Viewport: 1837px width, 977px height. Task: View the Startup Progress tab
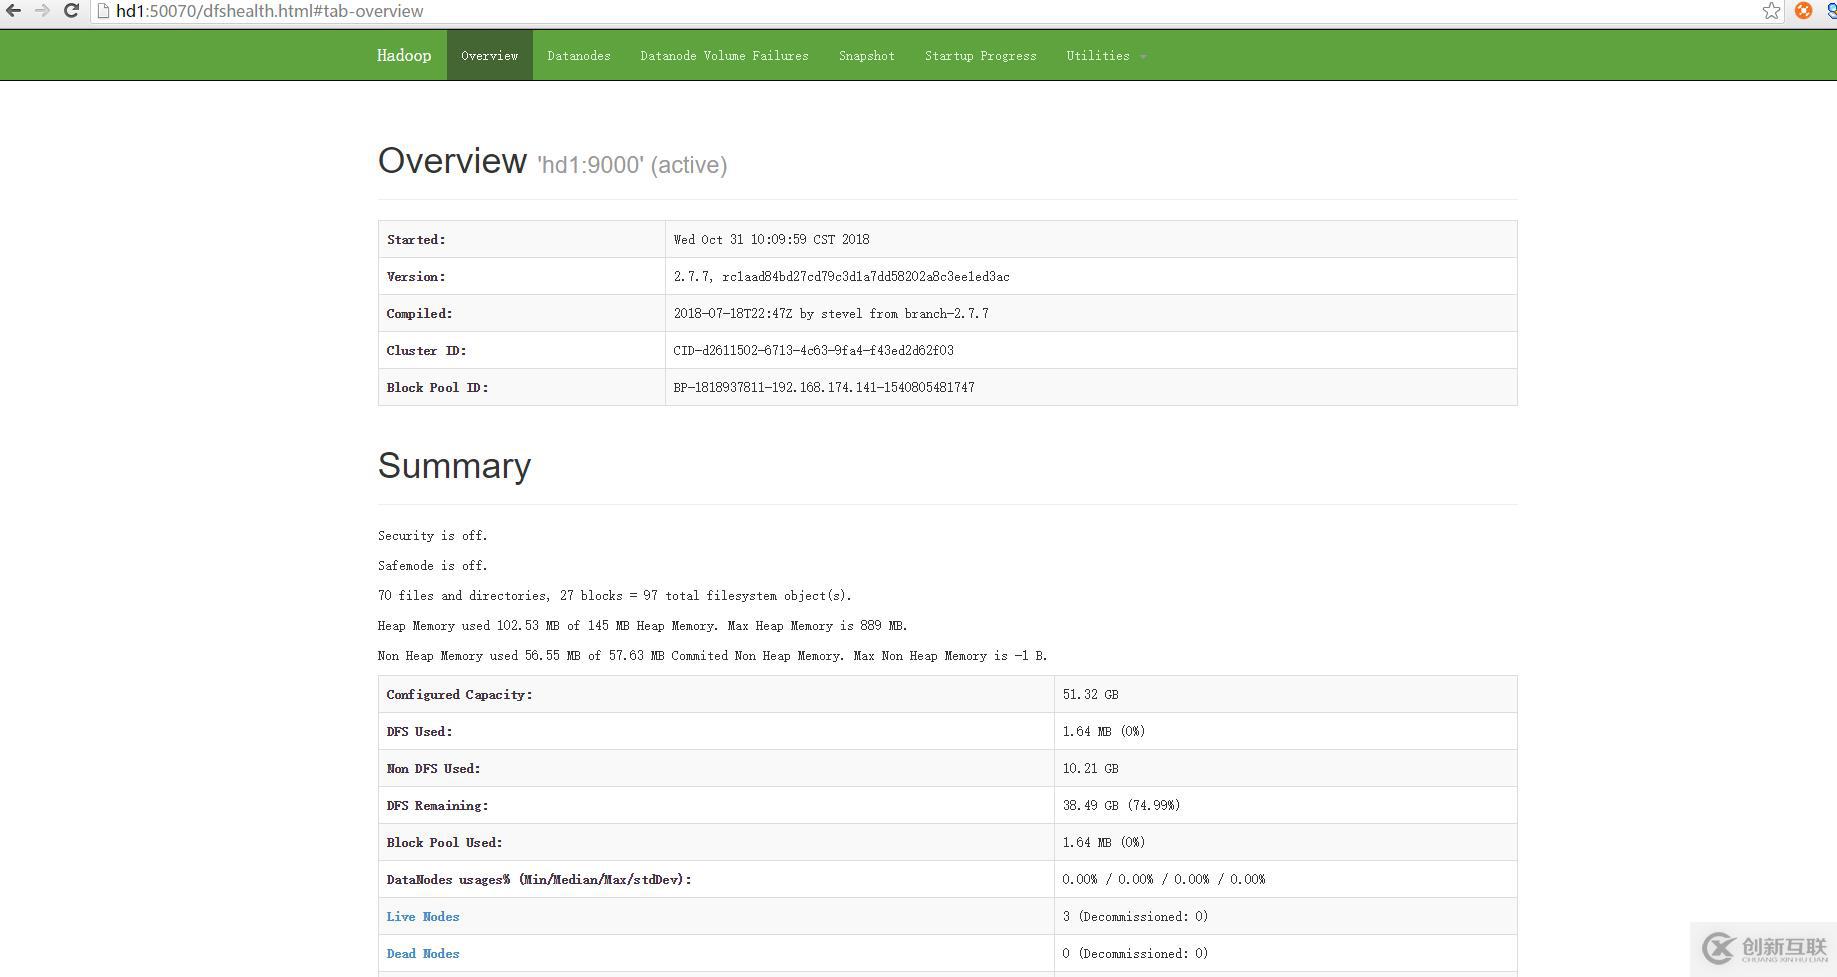point(980,55)
